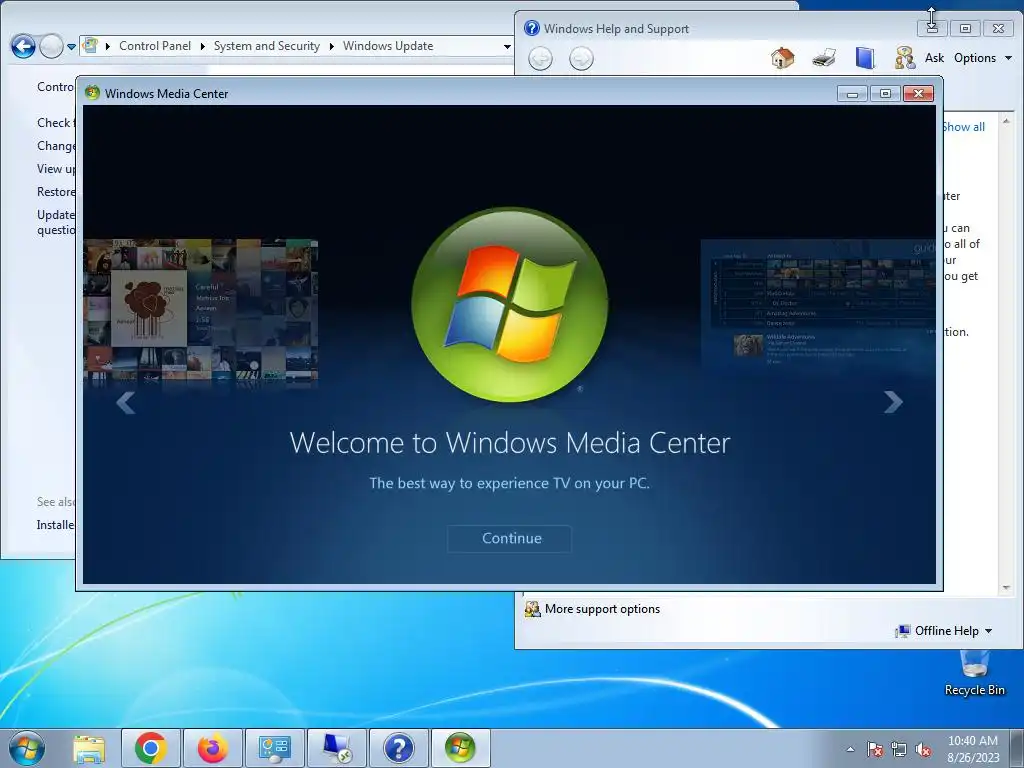Click the computer monitor taskbar icon
Viewport: 1024px width, 768px height.
pyautogui.click(x=337, y=748)
